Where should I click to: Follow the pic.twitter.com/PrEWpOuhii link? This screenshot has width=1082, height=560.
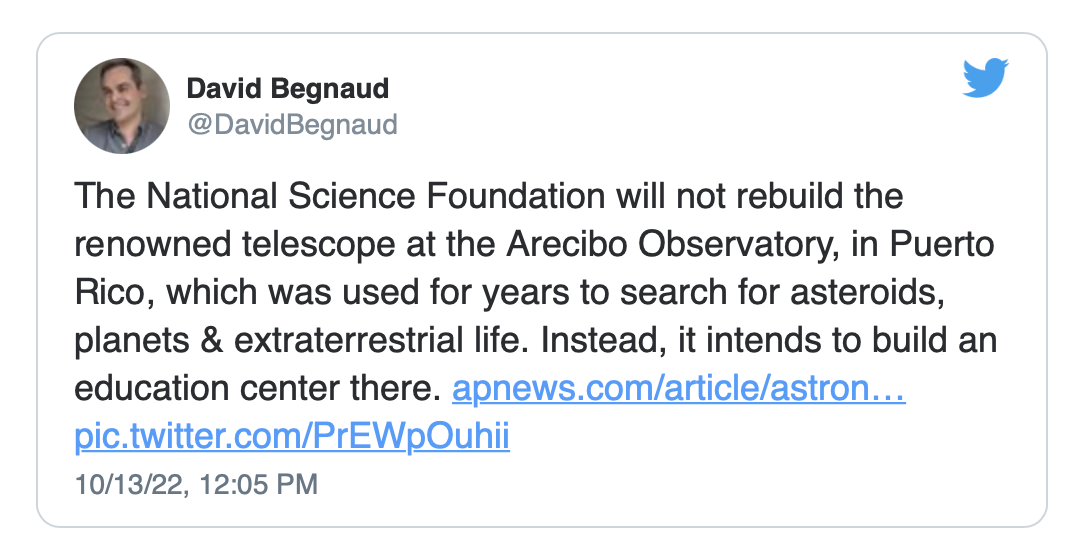tap(292, 437)
